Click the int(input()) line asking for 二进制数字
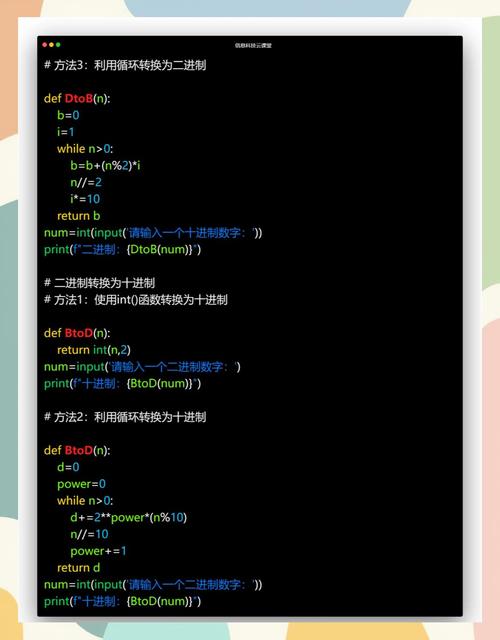 point(153,584)
